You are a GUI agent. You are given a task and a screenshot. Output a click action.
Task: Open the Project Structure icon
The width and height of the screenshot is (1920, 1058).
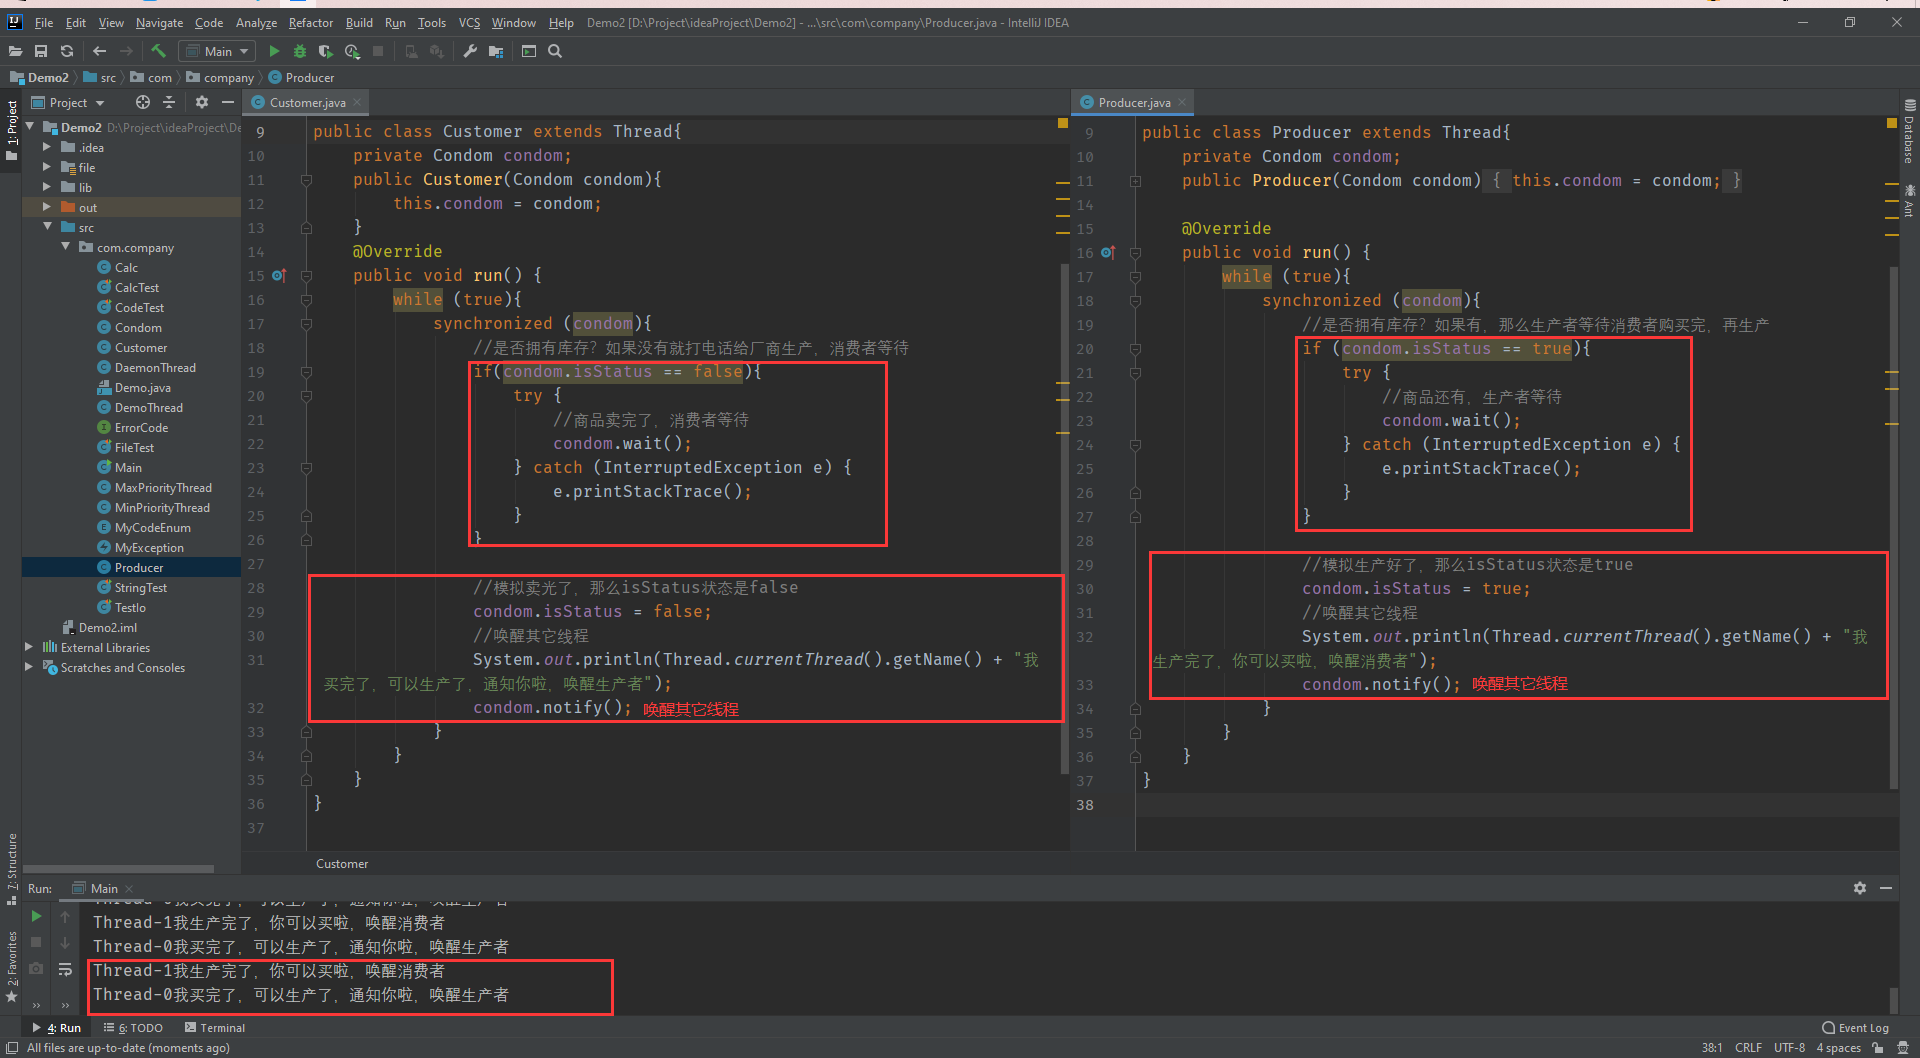point(496,51)
